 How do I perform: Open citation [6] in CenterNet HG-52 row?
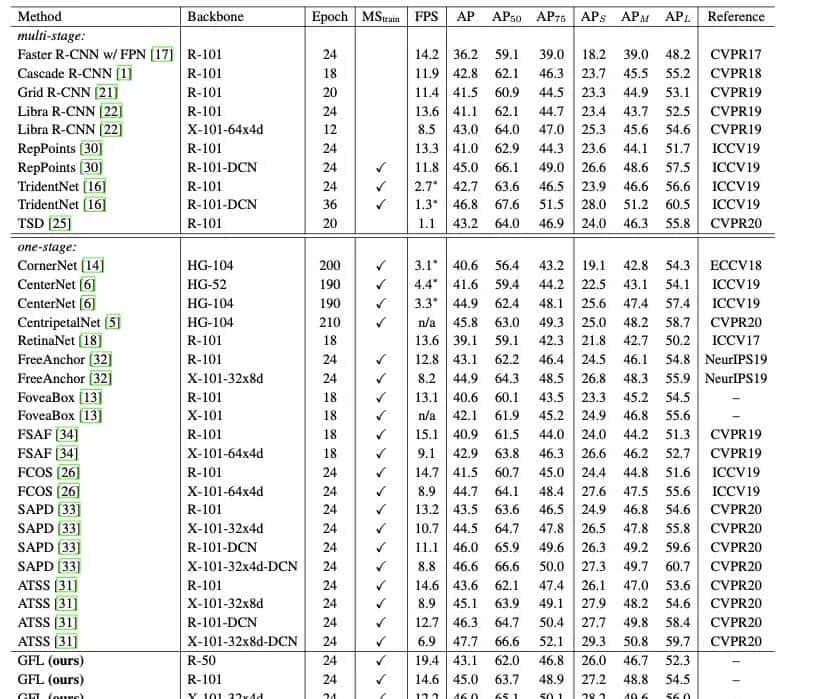88,285
